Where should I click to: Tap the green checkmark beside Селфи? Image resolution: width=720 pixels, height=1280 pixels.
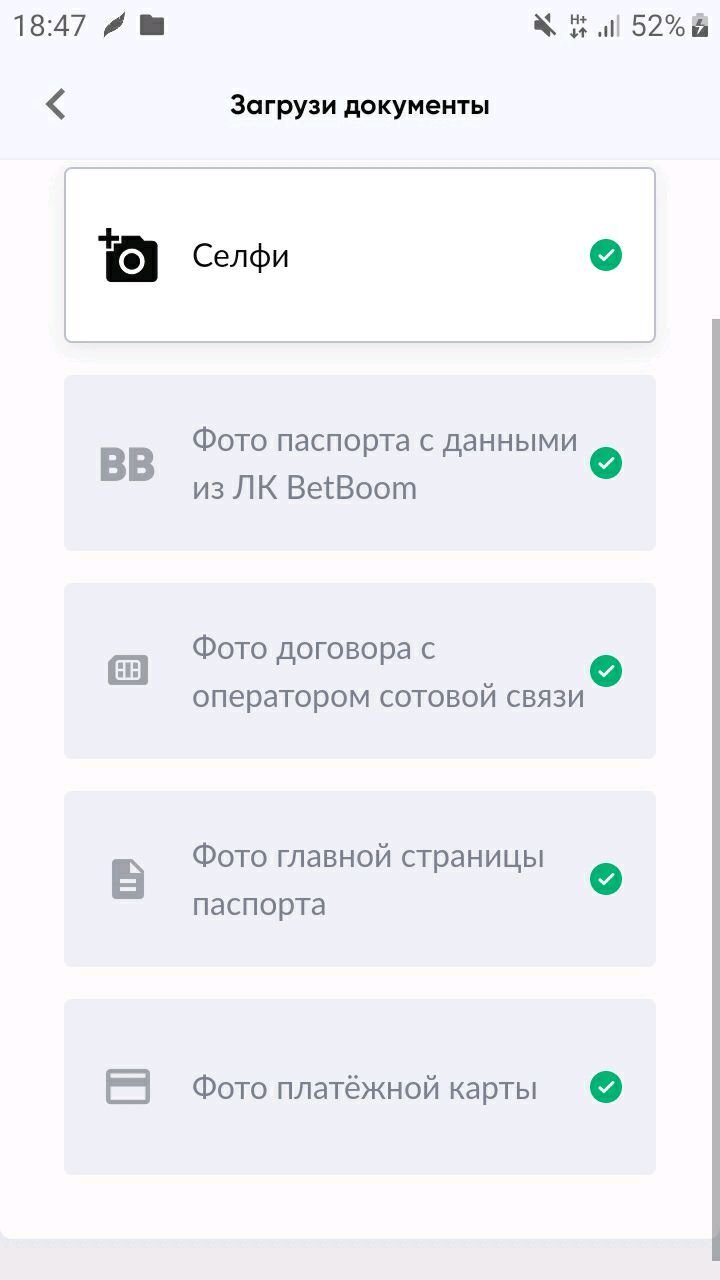[x=605, y=256]
